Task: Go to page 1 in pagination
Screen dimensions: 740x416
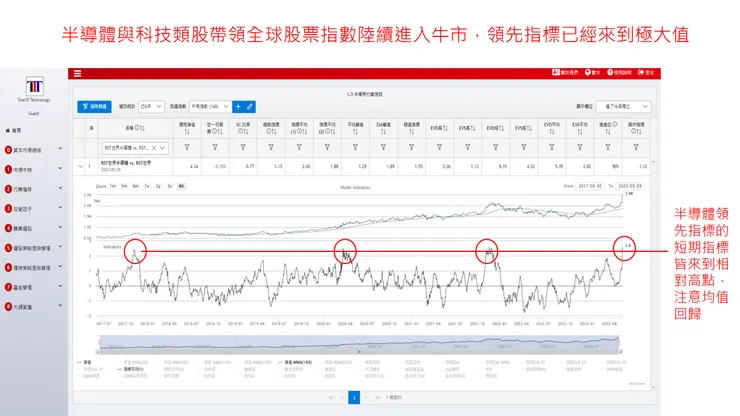Action: tap(354, 398)
